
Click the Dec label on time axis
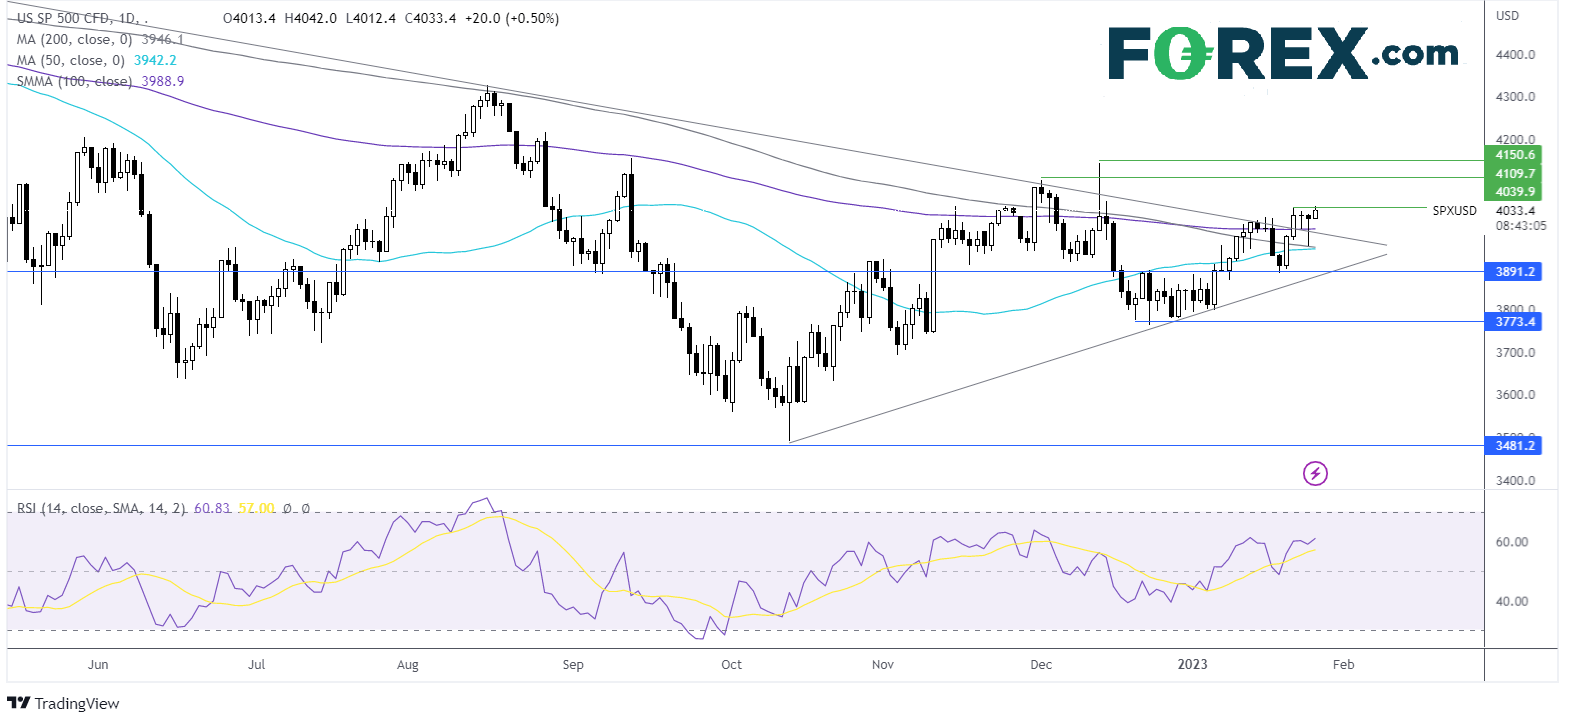coord(1041,665)
